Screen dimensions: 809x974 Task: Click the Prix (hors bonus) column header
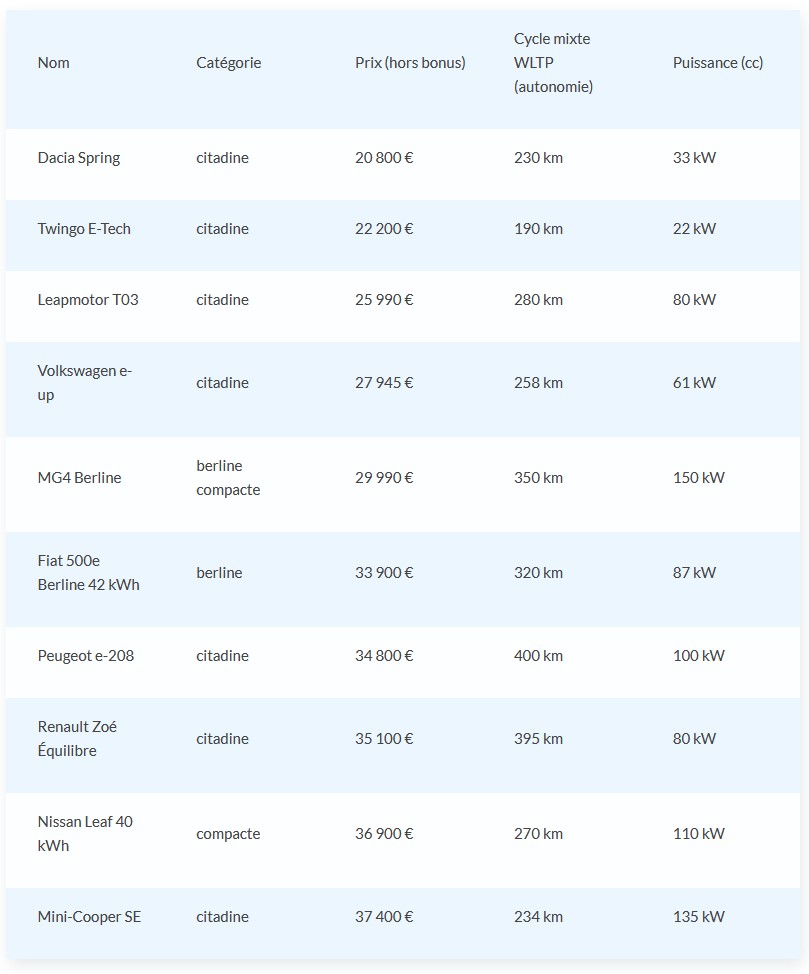(410, 63)
